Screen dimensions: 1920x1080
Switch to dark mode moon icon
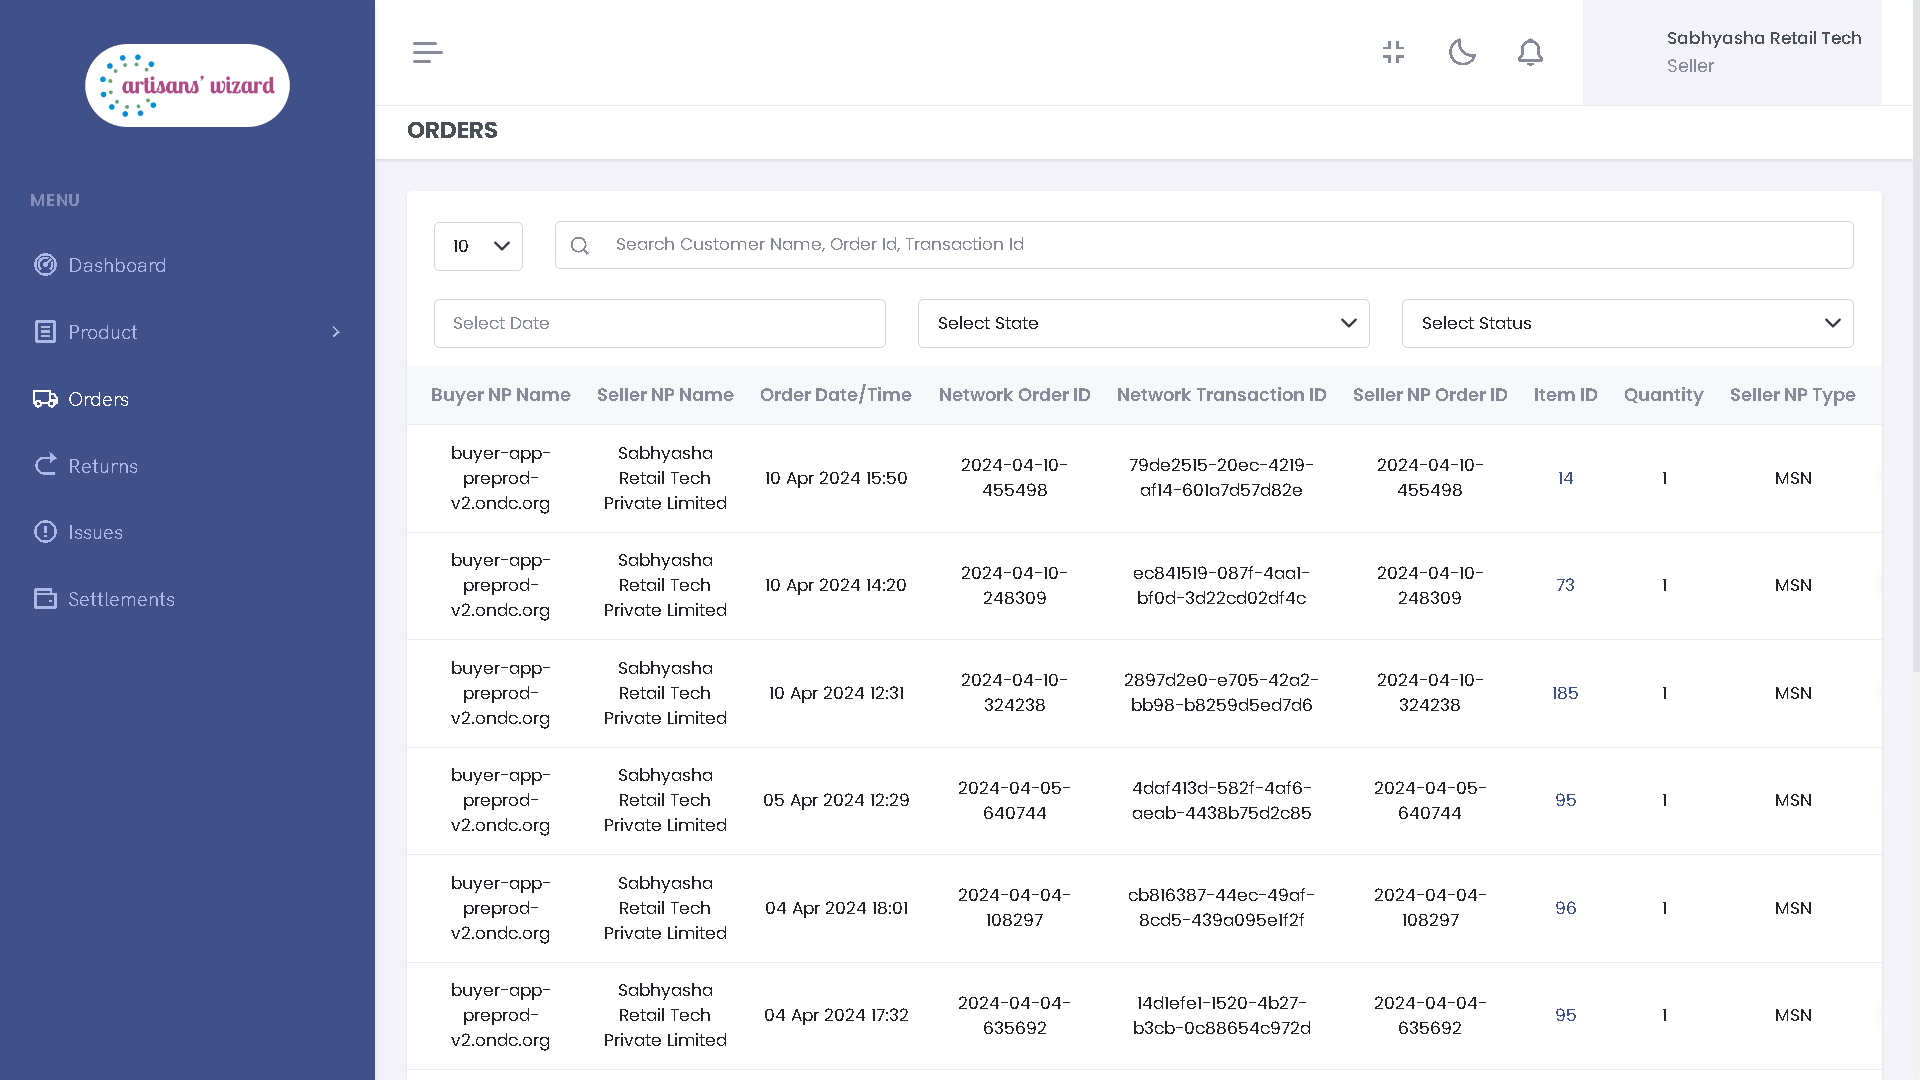pyautogui.click(x=1462, y=52)
